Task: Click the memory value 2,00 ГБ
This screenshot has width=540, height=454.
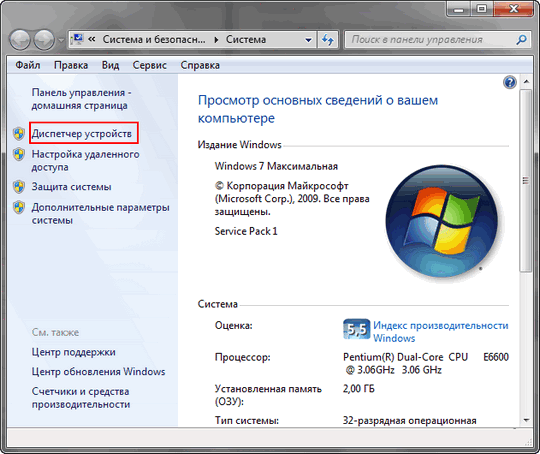Action: pos(359,389)
